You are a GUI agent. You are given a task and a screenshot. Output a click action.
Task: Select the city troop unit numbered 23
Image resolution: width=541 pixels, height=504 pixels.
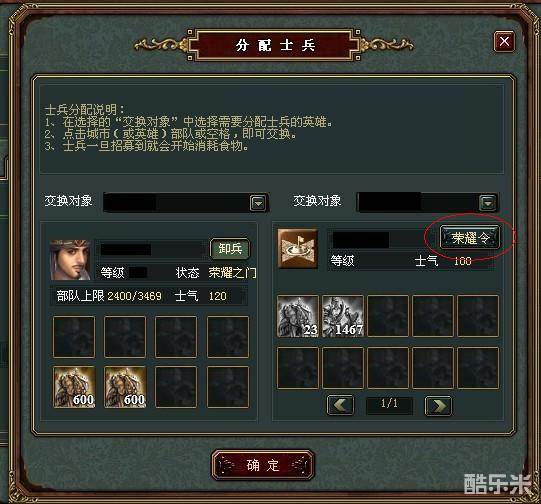click(298, 316)
